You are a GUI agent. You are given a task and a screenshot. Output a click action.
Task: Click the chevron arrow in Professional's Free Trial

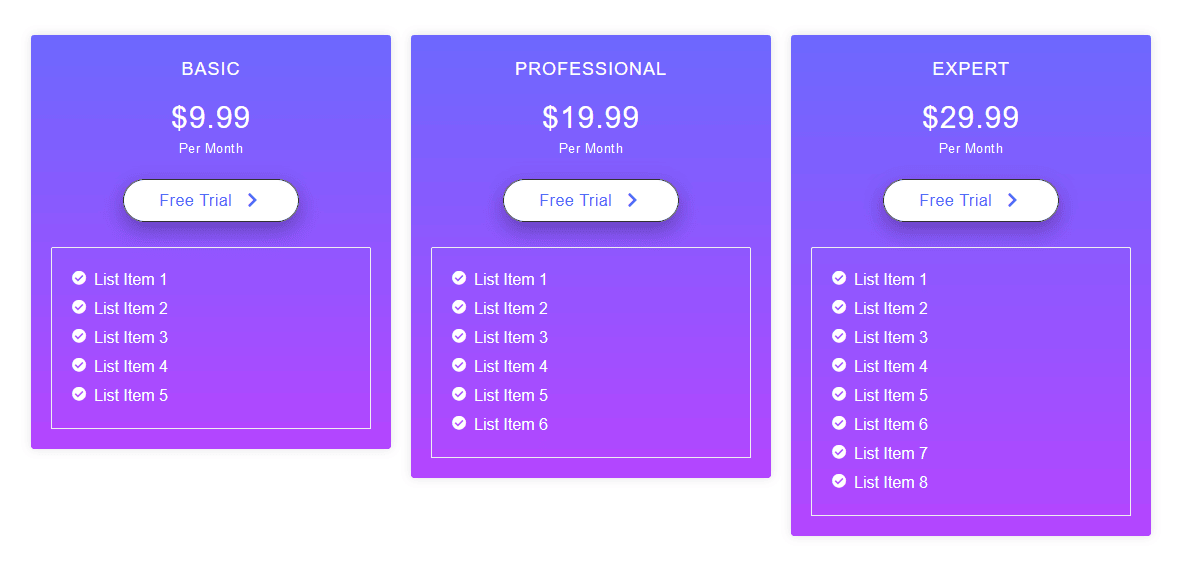click(x=632, y=201)
